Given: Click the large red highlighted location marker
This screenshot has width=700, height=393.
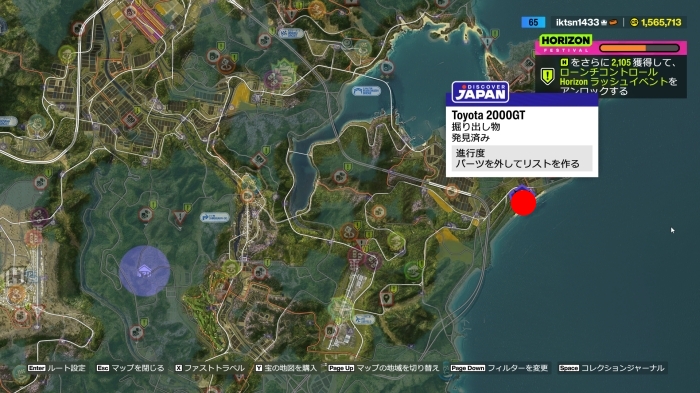Looking at the screenshot, I should click(523, 203).
